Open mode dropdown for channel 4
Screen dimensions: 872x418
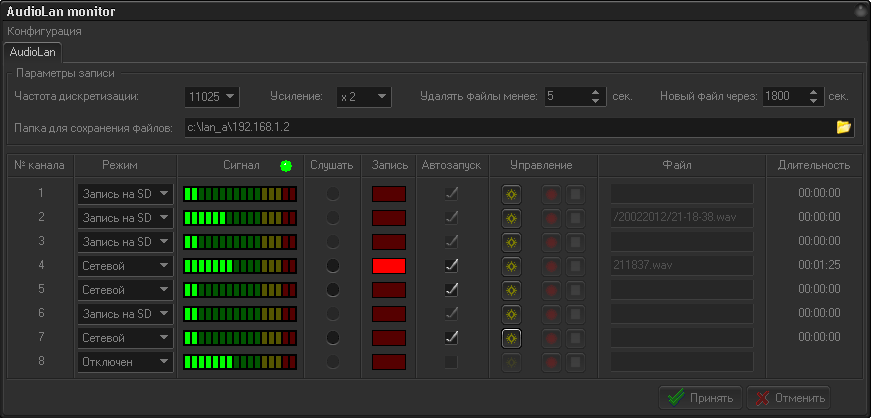point(125,266)
